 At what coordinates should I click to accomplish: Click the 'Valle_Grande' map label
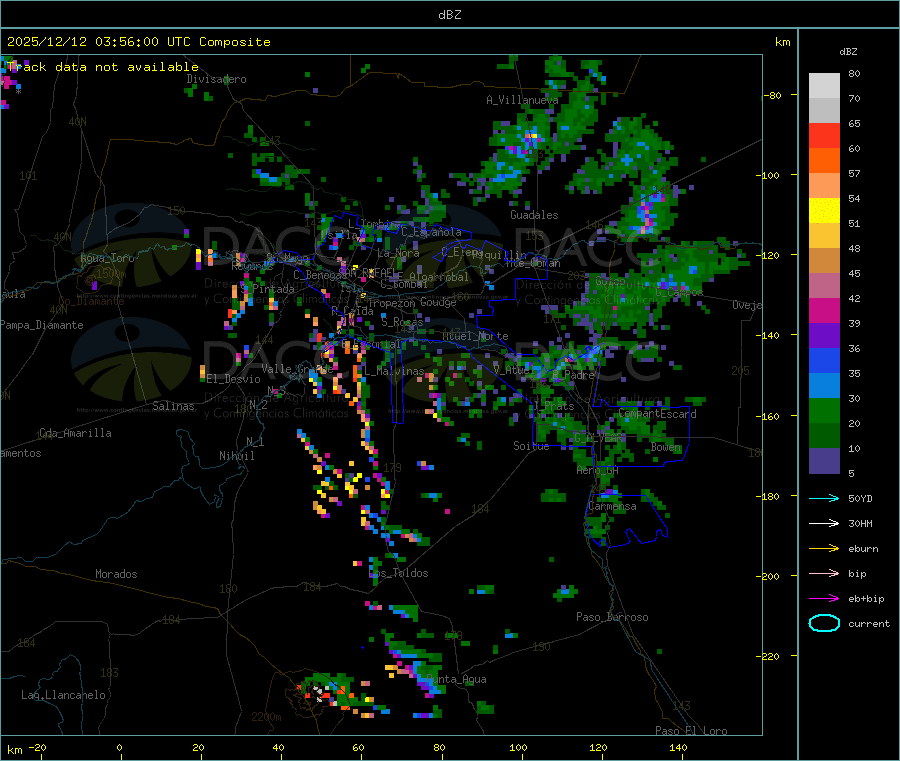click(x=297, y=369)
